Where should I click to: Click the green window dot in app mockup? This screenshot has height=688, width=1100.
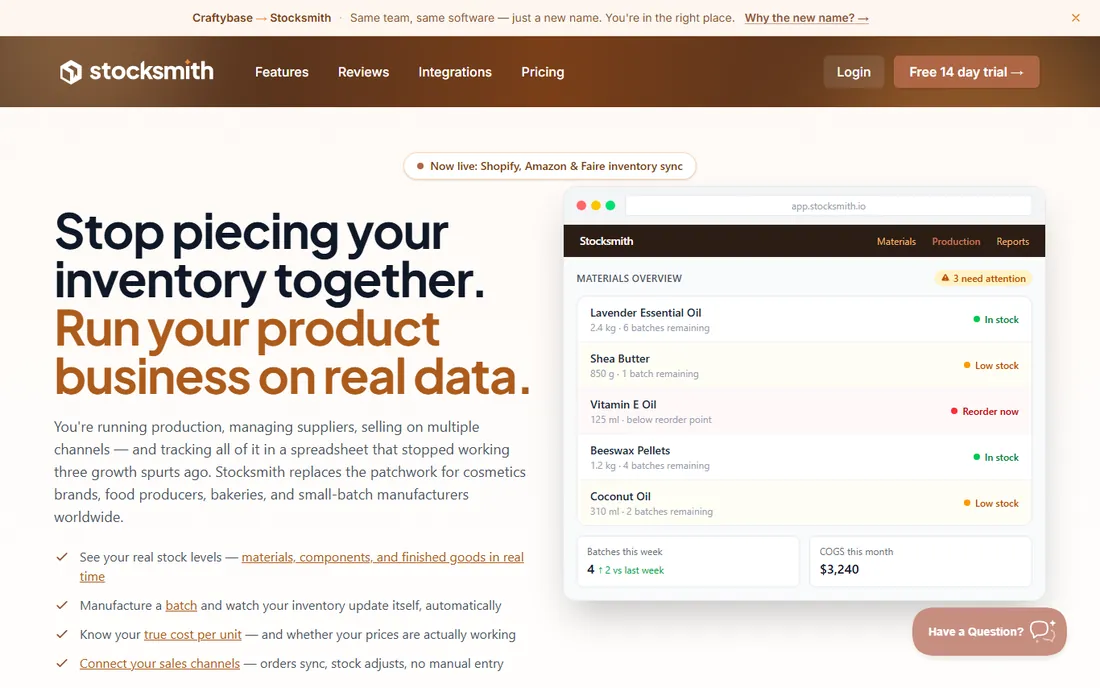(x=610, y=205)
